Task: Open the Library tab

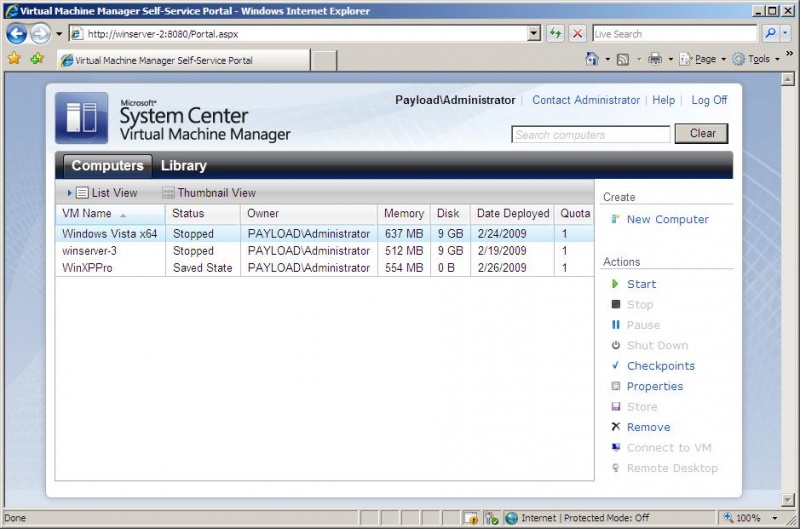Action: pos(183,166)
